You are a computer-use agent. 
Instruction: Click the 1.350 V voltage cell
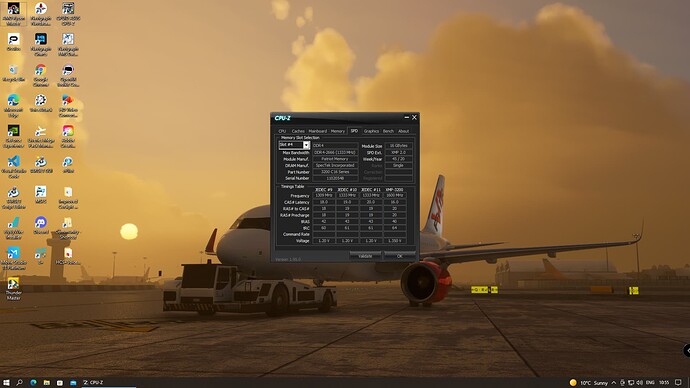(x=395, y=241)
